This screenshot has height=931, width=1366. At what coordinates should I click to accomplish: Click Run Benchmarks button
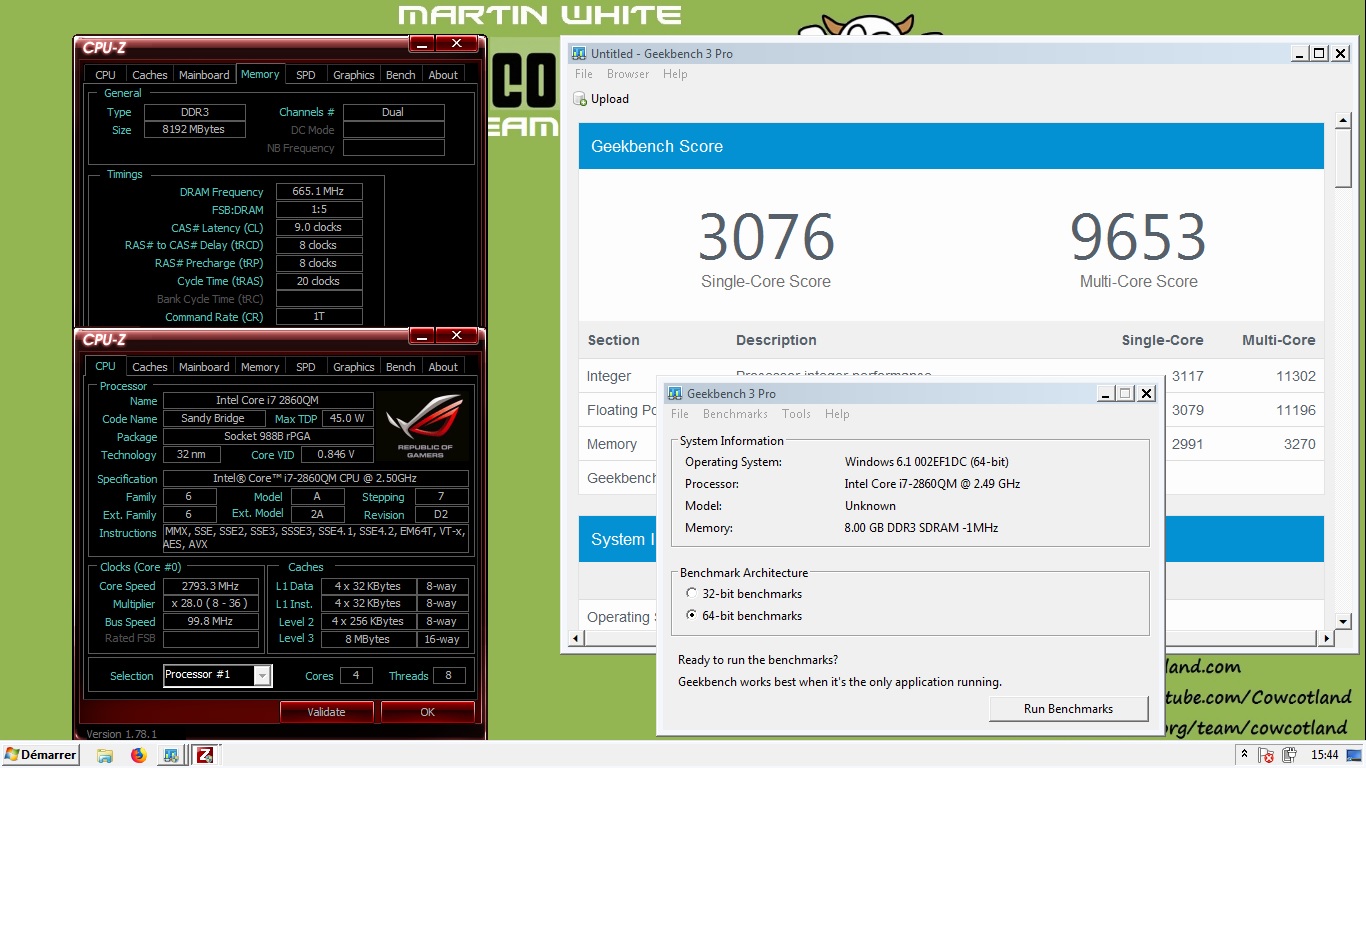click(1068, 709)
